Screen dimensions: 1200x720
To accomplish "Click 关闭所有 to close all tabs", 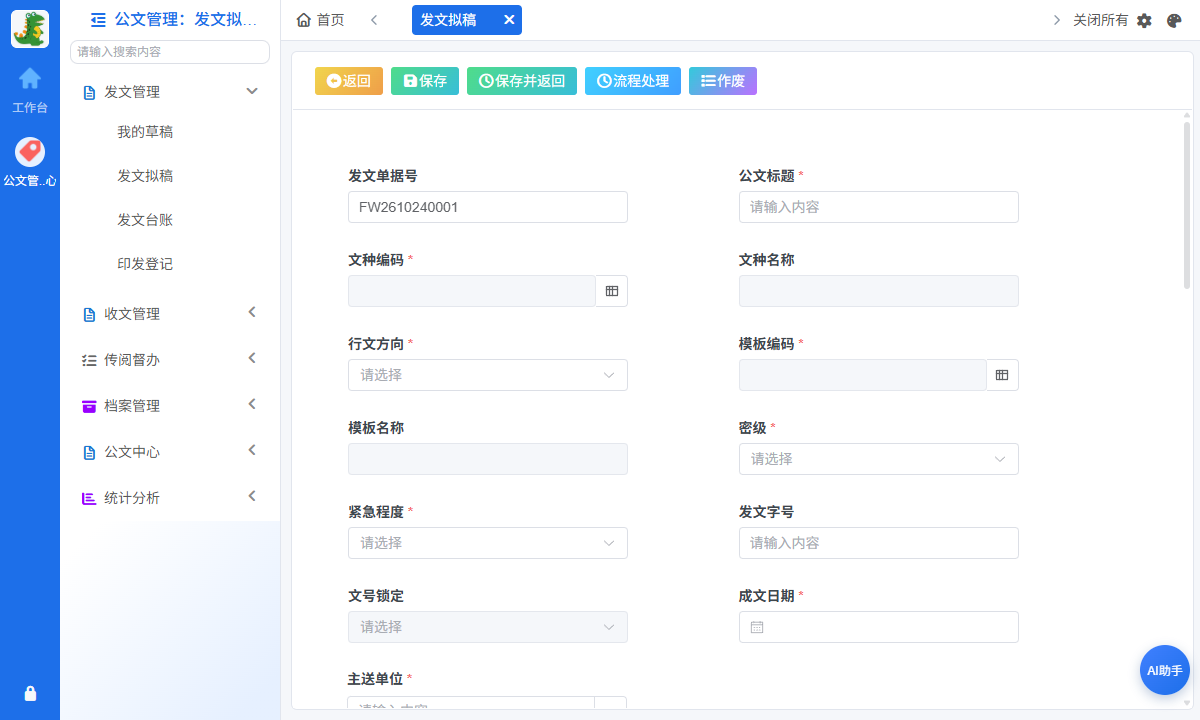I will [x=1100, y=20].
